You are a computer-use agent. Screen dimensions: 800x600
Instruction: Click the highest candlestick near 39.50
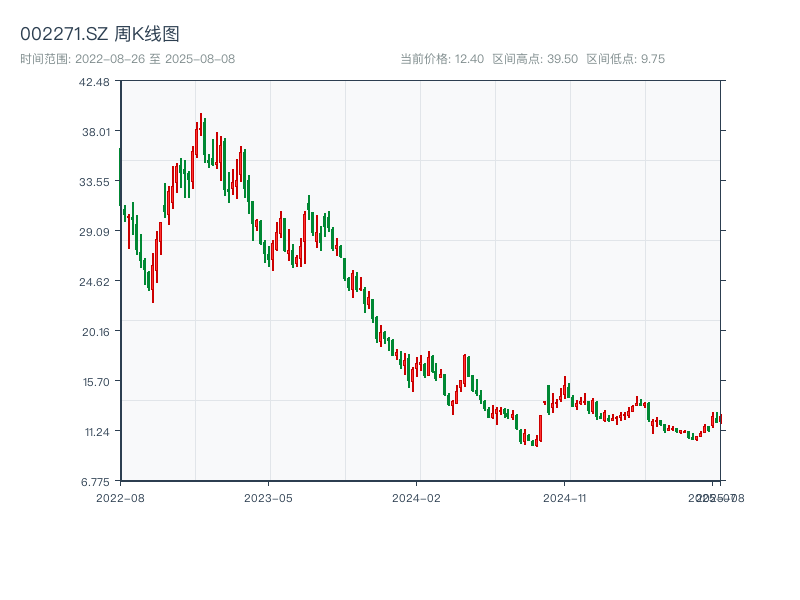200,124
